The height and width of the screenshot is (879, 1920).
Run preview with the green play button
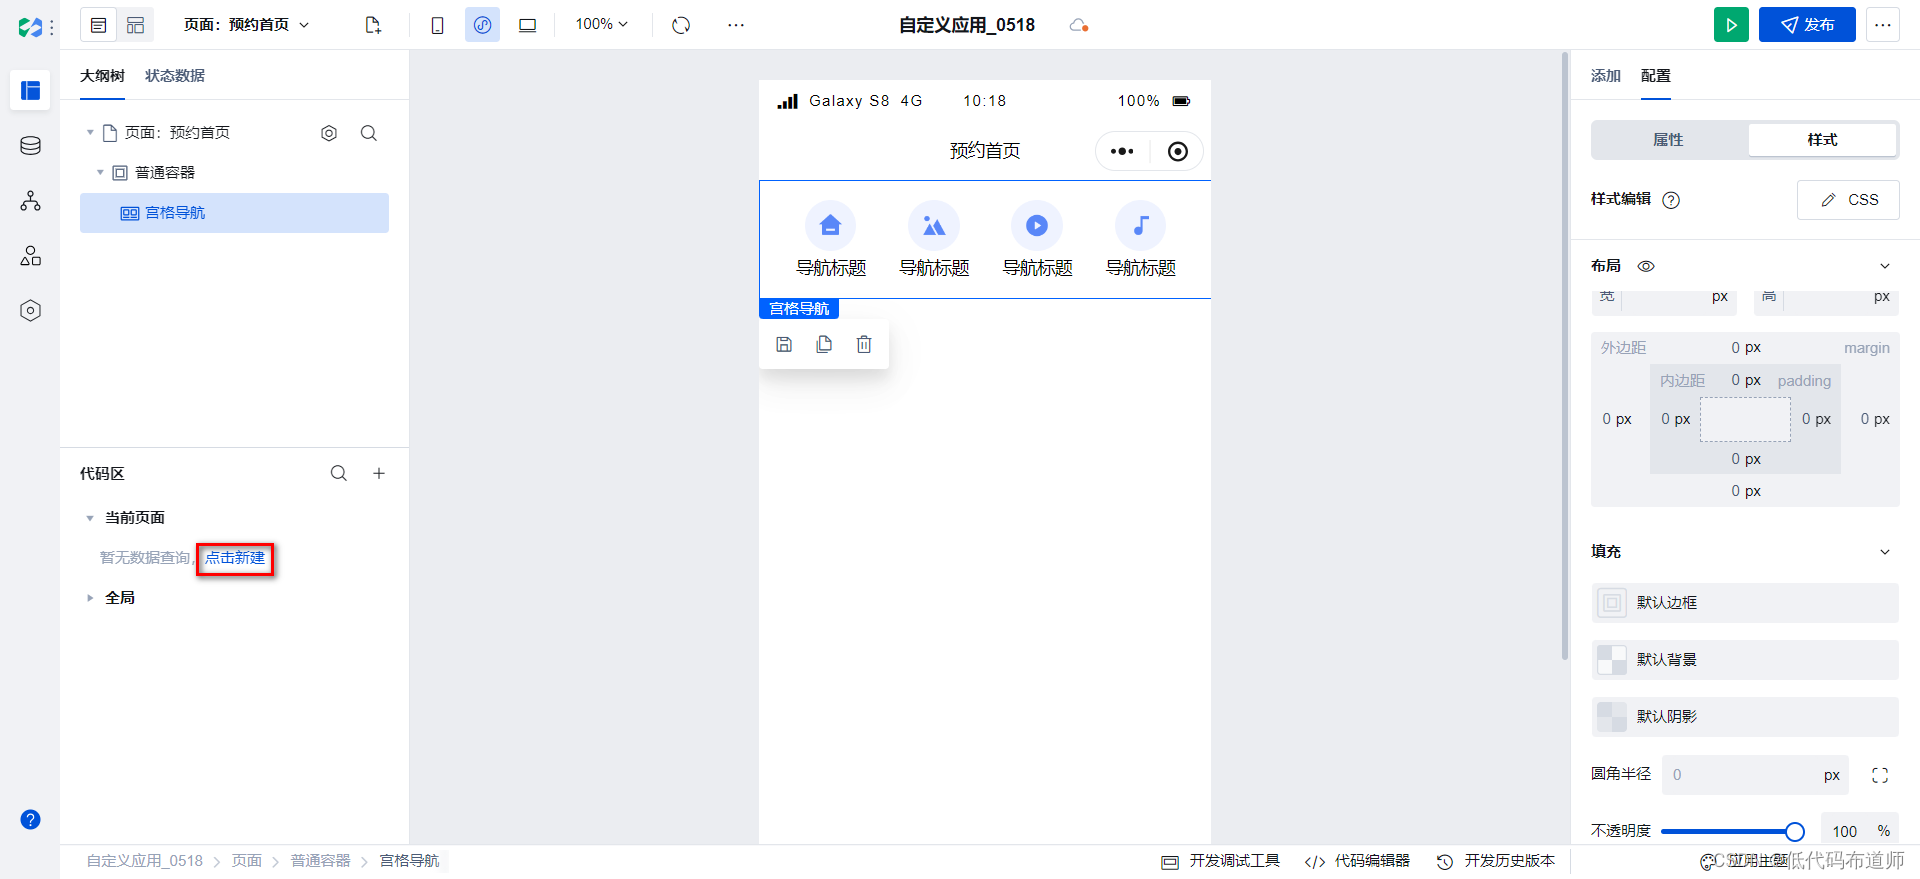1731,25
